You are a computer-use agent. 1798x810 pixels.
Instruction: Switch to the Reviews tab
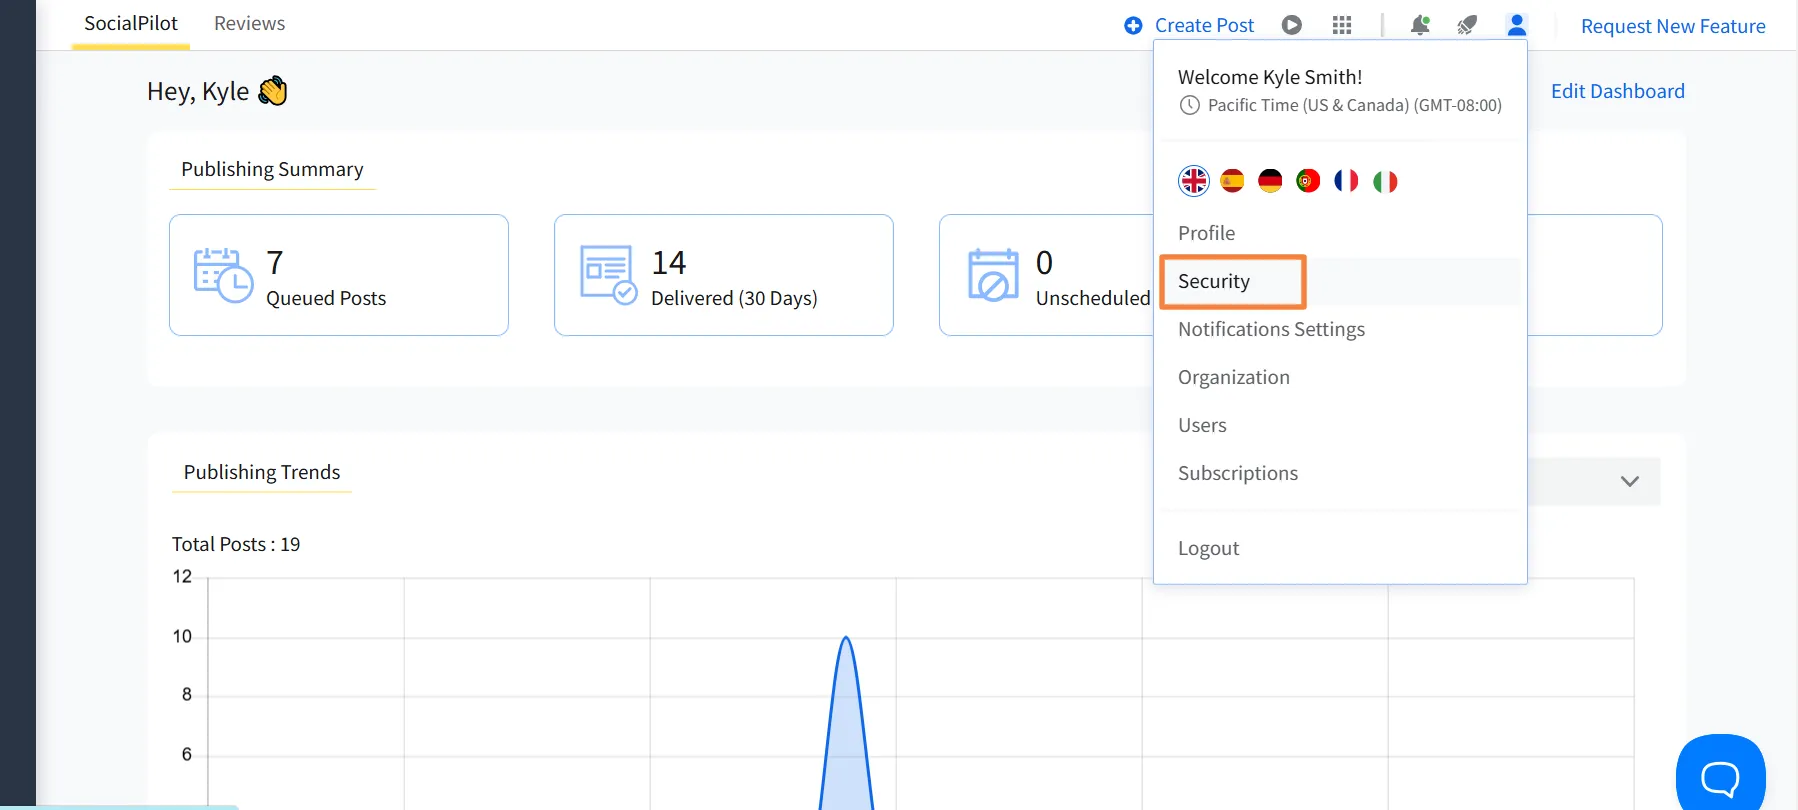pos(249,23)
